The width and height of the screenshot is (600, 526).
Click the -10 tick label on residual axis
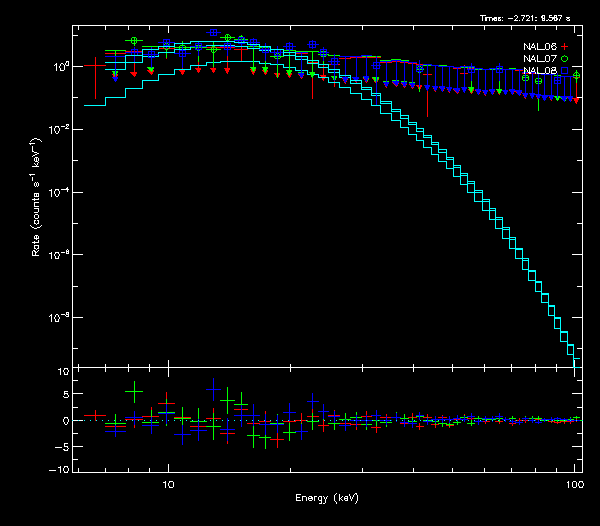(61, 470)
